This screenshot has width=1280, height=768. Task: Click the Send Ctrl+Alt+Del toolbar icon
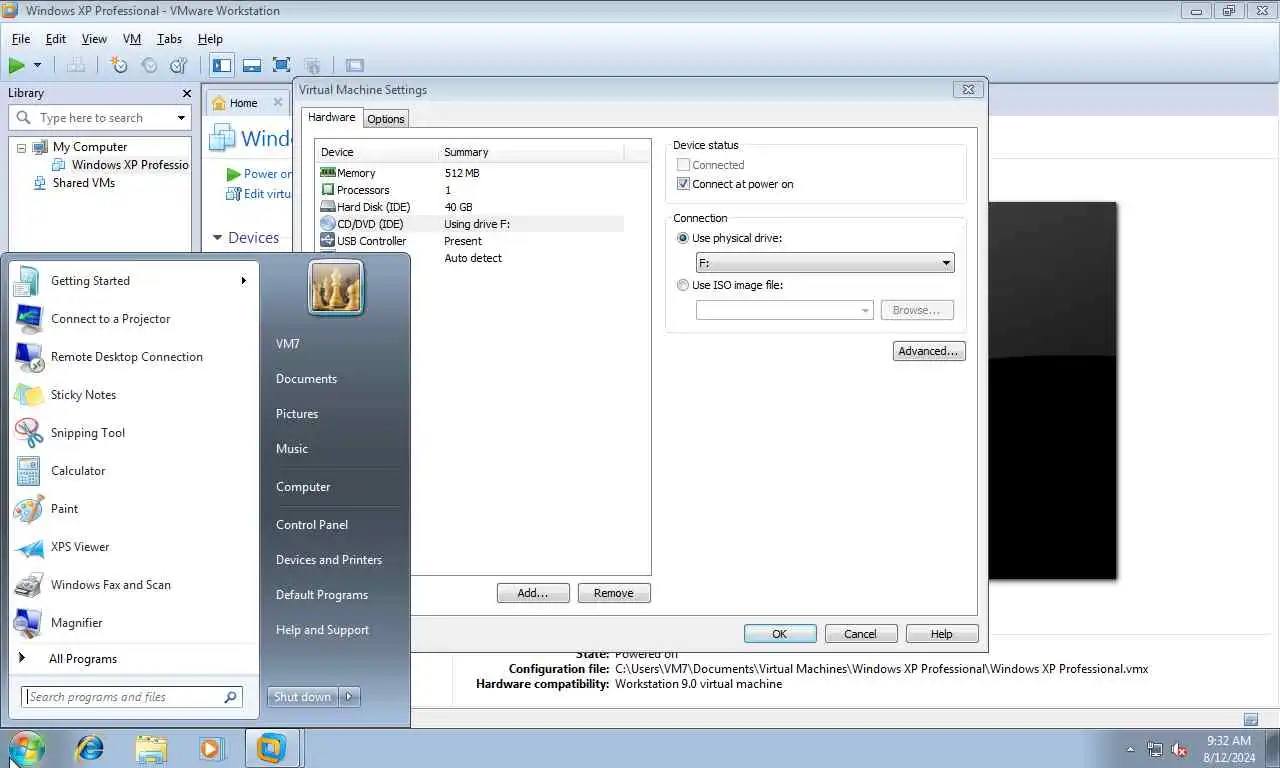76,66
